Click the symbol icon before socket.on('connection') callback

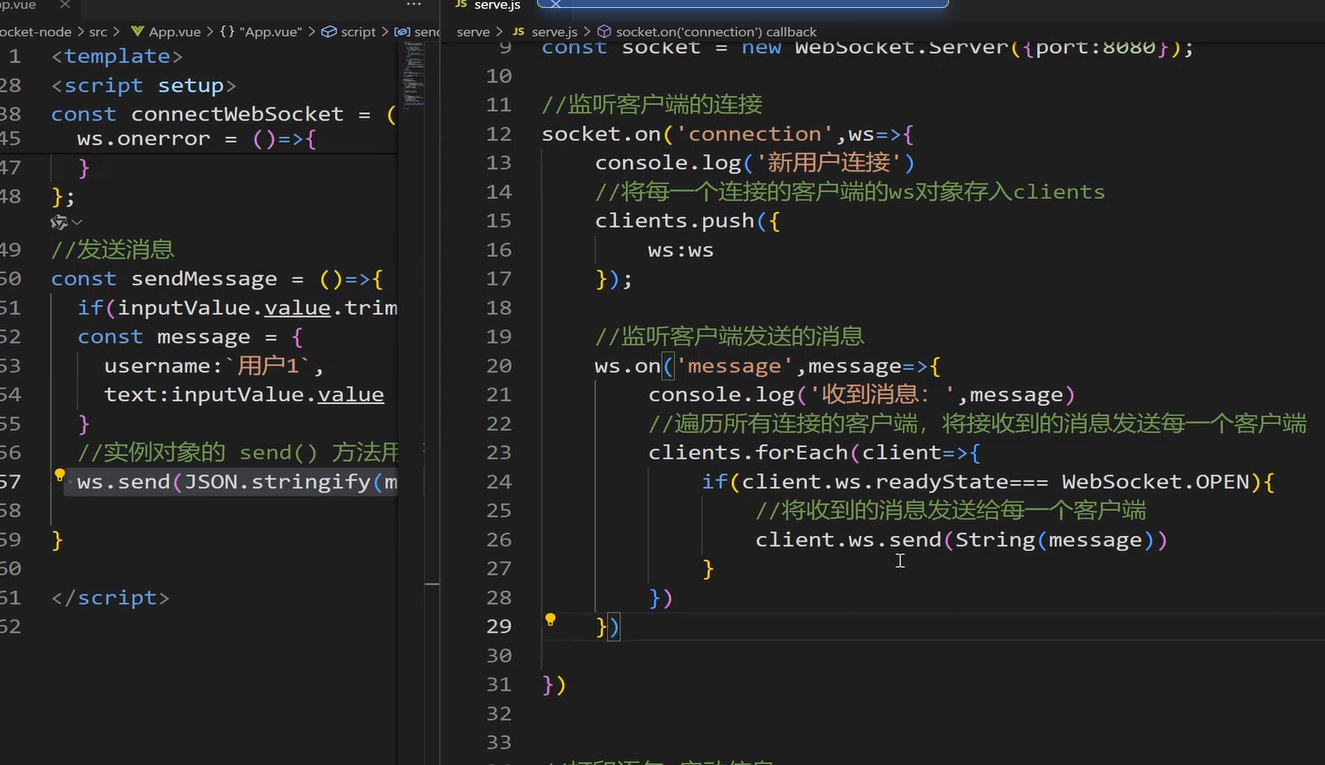[x=603, y=31]
